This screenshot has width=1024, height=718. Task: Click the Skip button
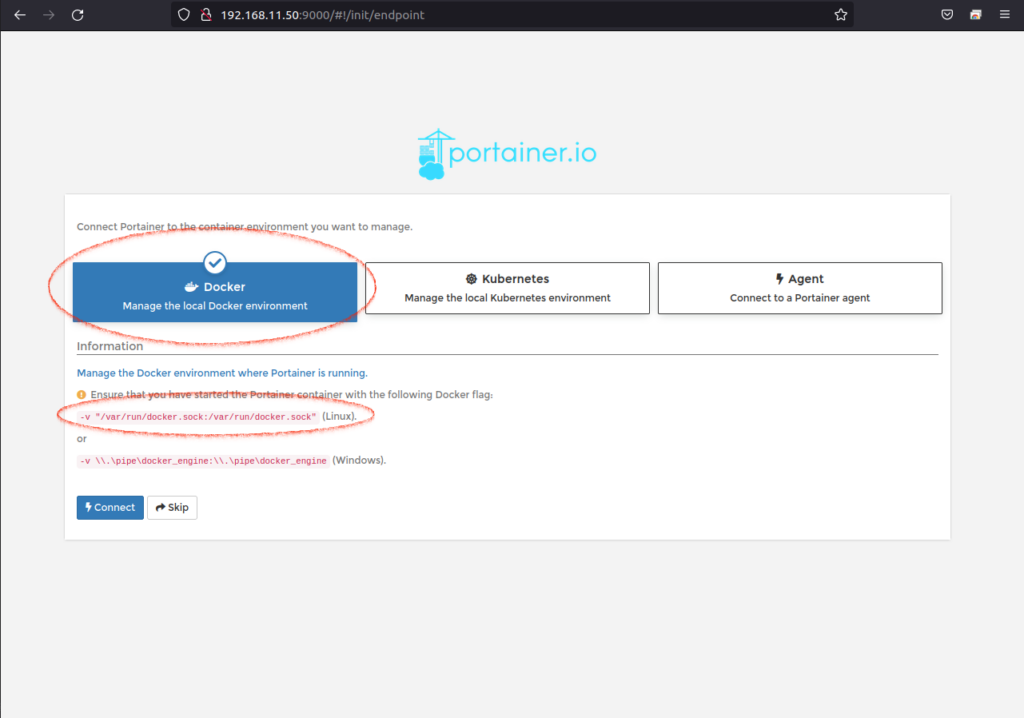[x=172, y=508]
